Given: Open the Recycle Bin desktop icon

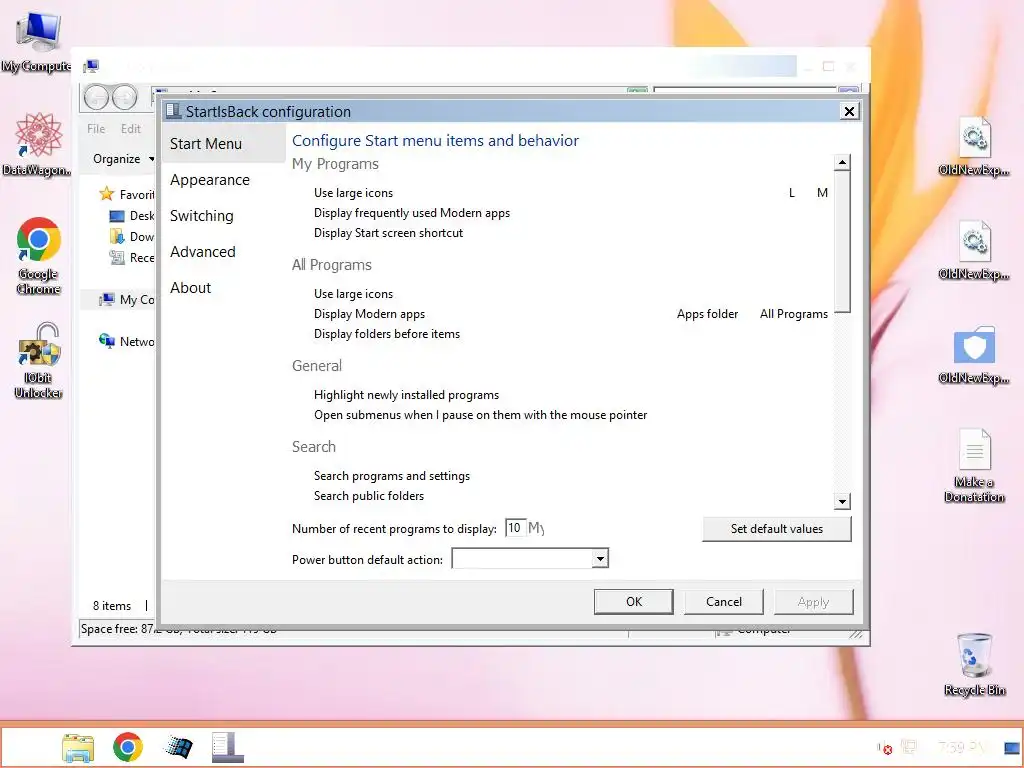Looking at the screenshot, I should click(974, 665).
